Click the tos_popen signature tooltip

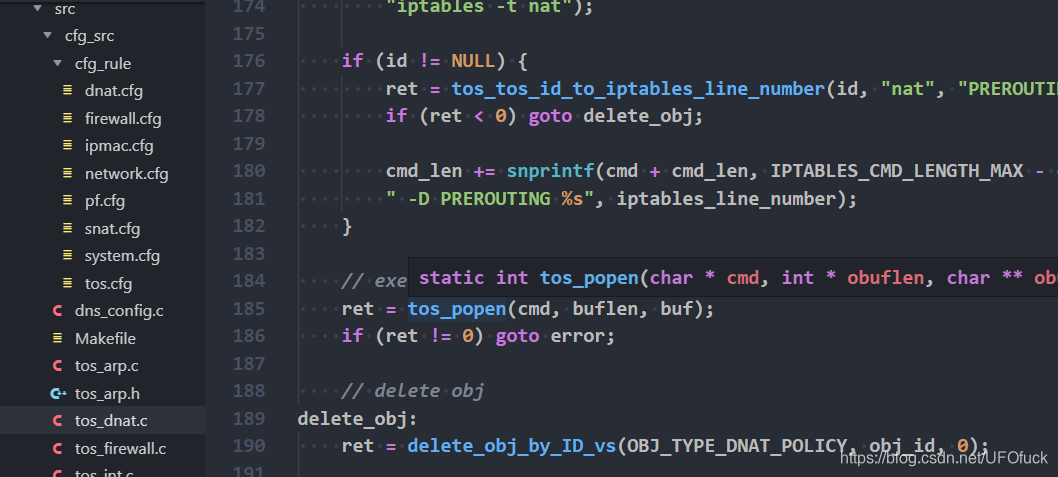pyautogui.click(x=733, y=277)
